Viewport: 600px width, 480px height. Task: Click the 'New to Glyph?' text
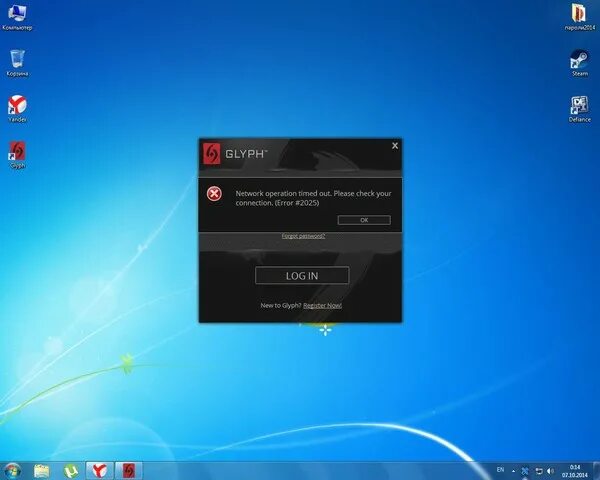(281, 305)
